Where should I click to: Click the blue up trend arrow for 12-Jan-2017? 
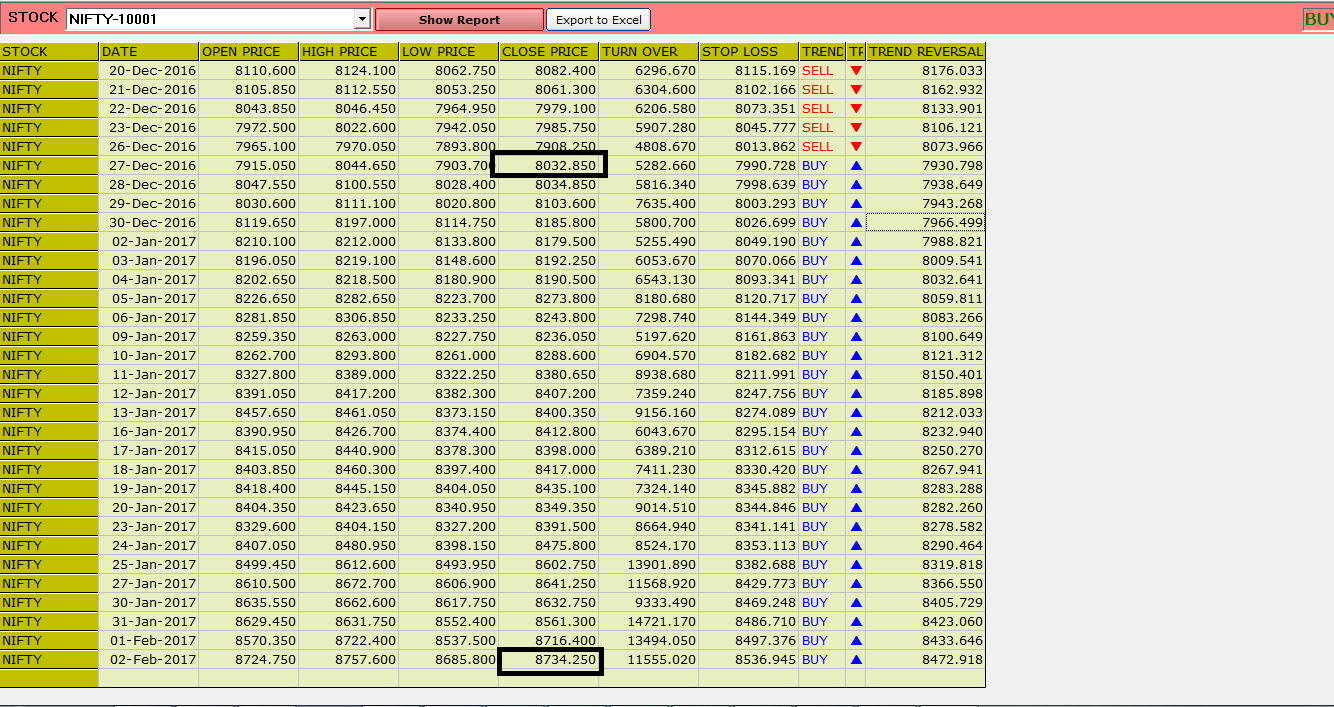(x=856, y=394)
